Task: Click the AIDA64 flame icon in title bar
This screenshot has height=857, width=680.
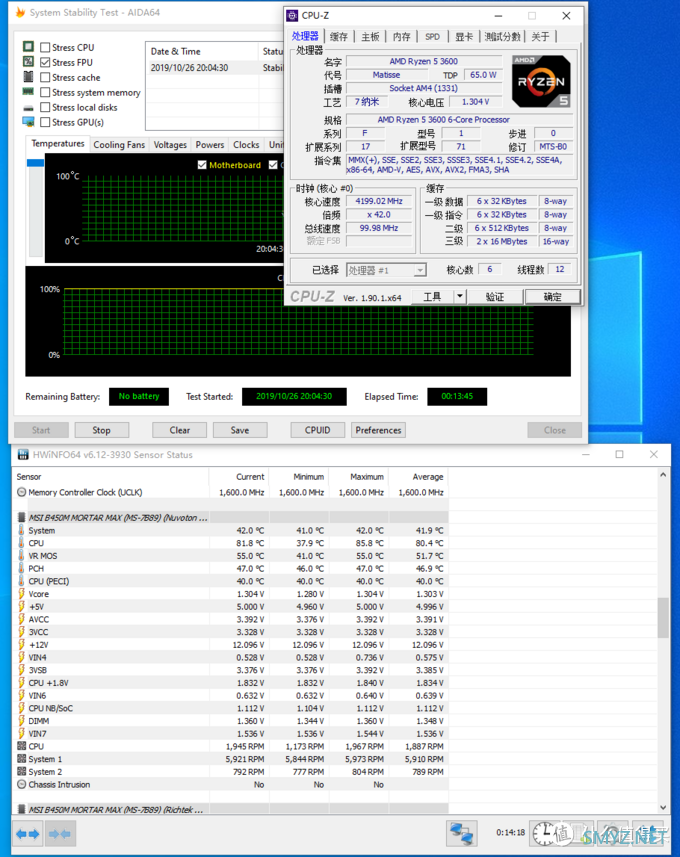Action: pyautogui.click(x=20, y=12)
